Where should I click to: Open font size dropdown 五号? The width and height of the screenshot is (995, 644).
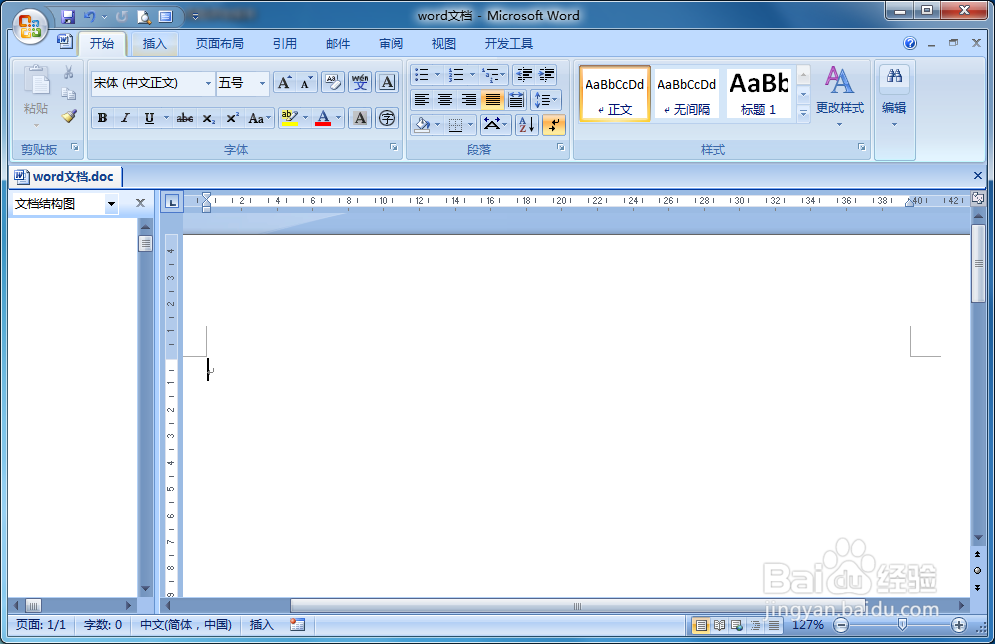262,83
